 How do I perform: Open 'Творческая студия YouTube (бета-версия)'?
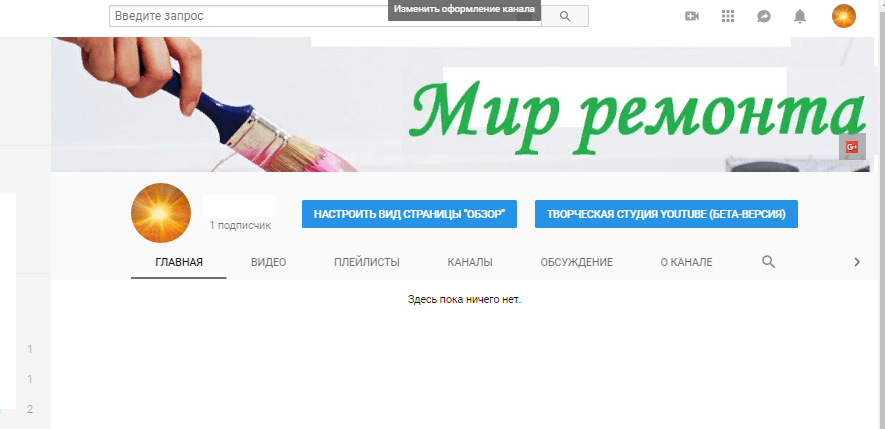[666, 214]
